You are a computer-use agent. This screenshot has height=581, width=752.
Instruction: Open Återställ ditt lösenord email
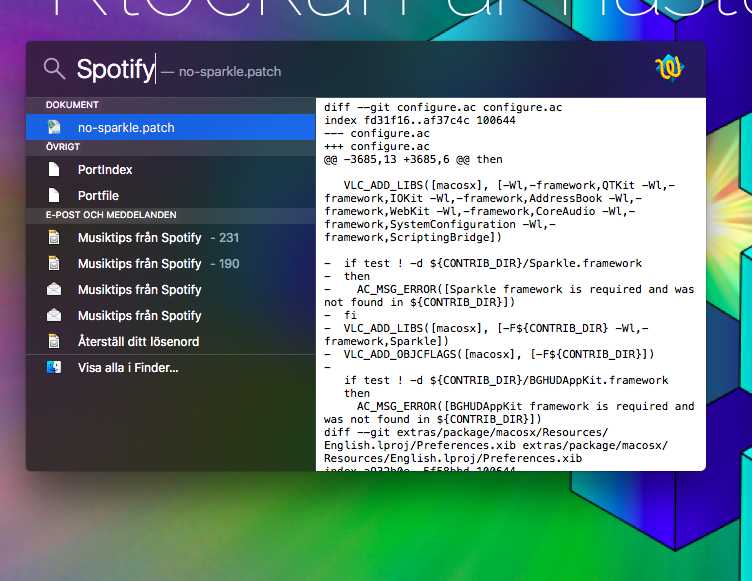pos(171,341)
